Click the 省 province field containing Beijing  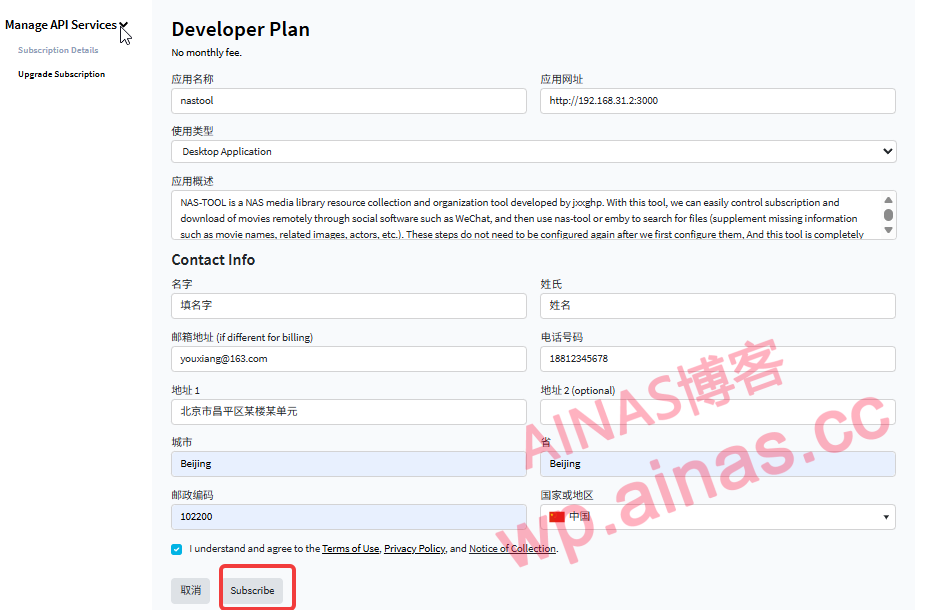pyautogui.click(x=717, y=464)
